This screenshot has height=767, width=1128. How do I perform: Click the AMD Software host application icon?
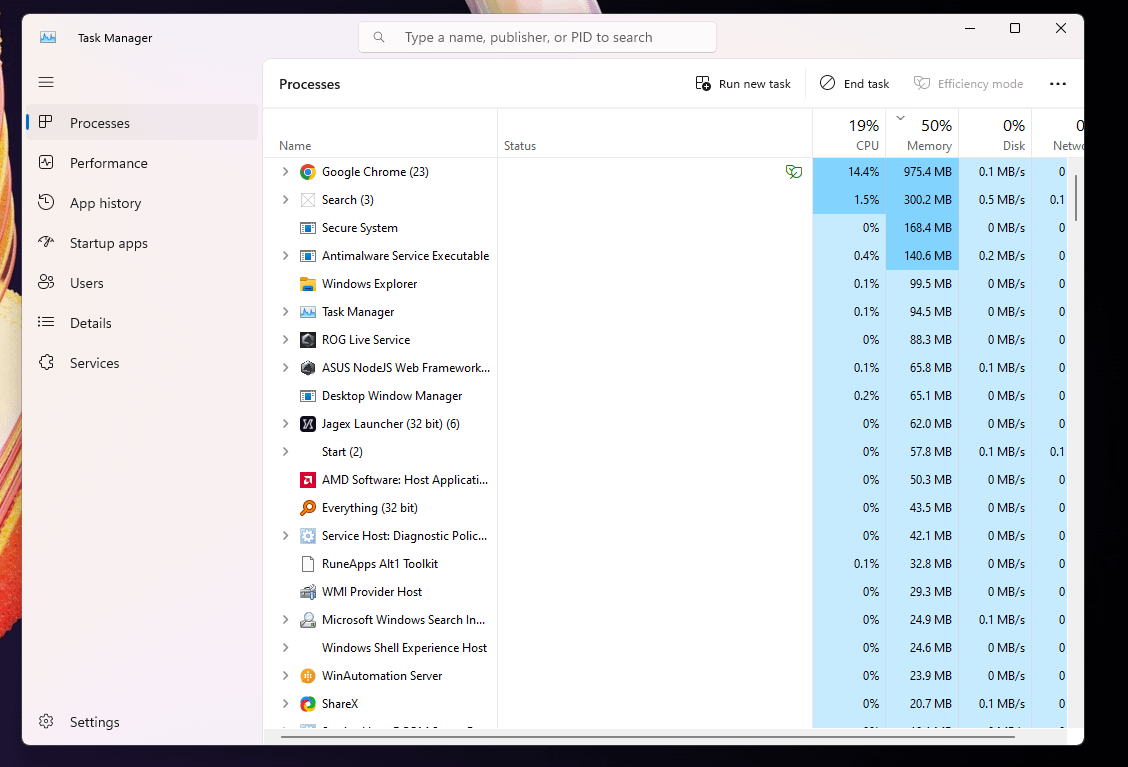308,480
